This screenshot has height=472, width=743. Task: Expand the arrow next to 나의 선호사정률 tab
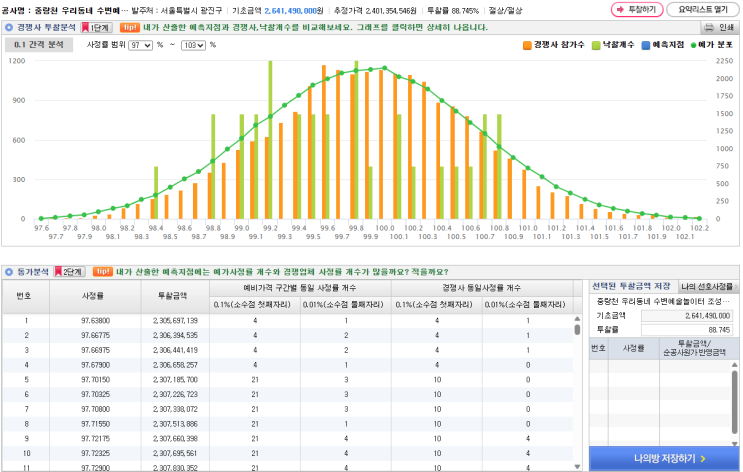tap(736, 286)
